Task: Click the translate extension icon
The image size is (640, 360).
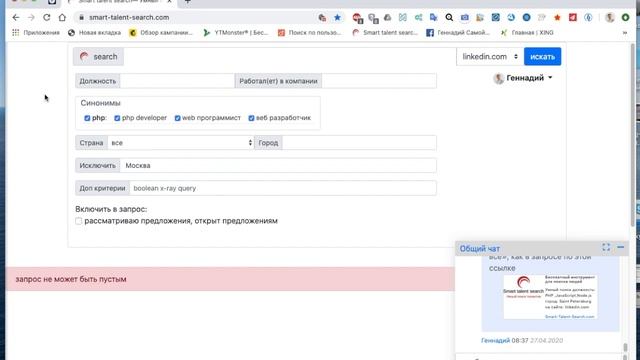Action: coord(433,18)
